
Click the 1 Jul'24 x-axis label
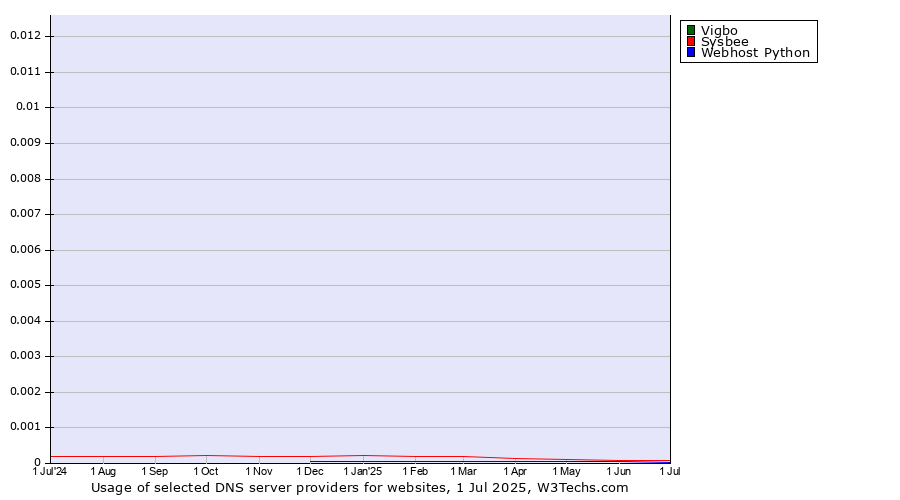tap(50, 471)
